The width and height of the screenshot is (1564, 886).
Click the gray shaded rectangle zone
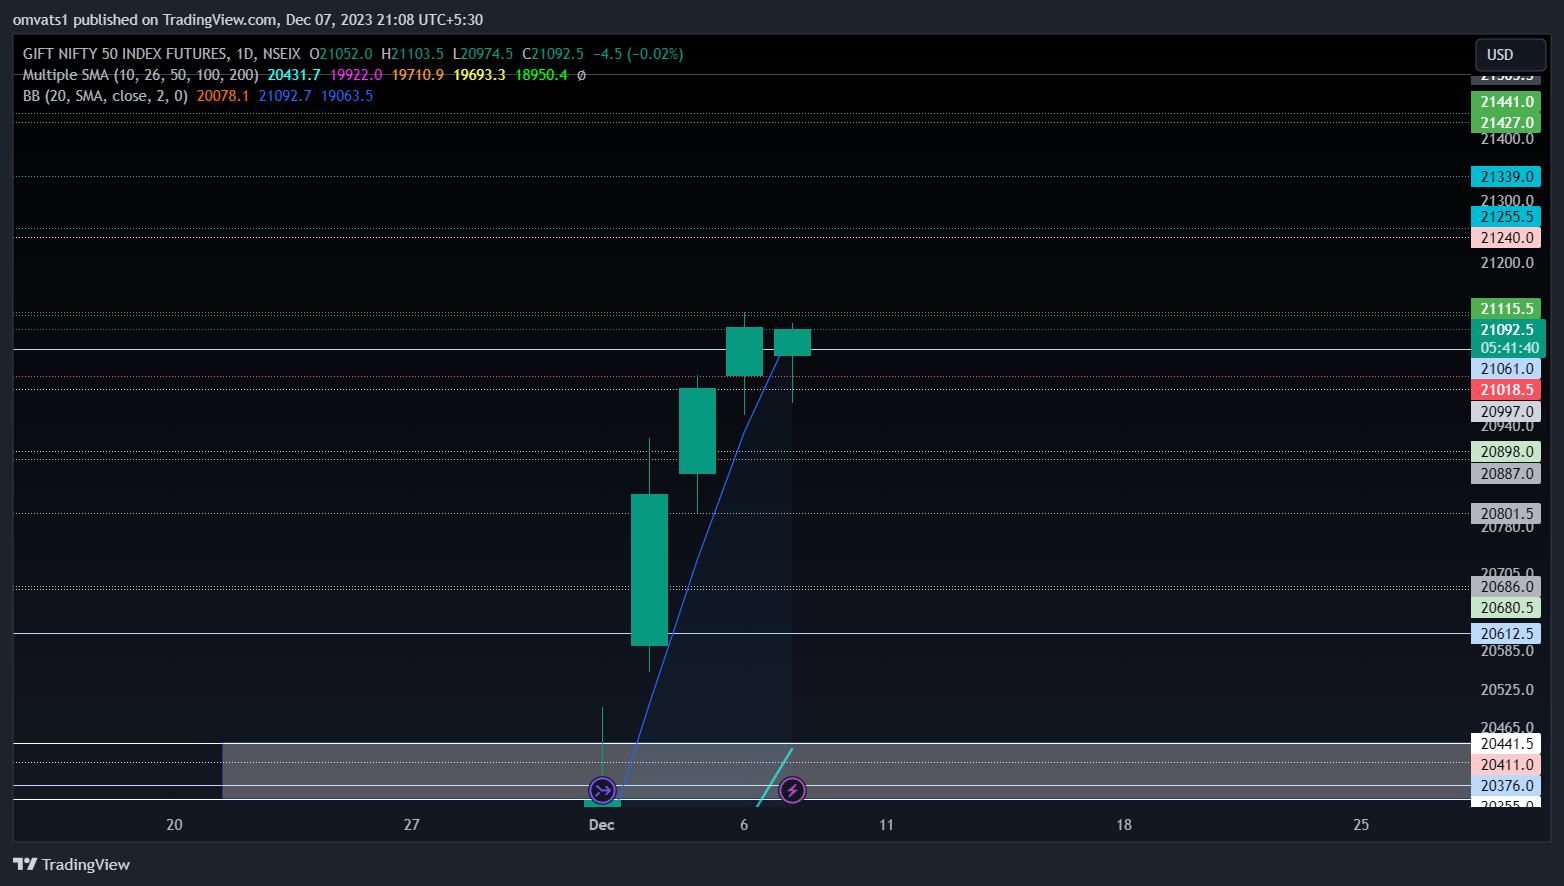(846, 771)
